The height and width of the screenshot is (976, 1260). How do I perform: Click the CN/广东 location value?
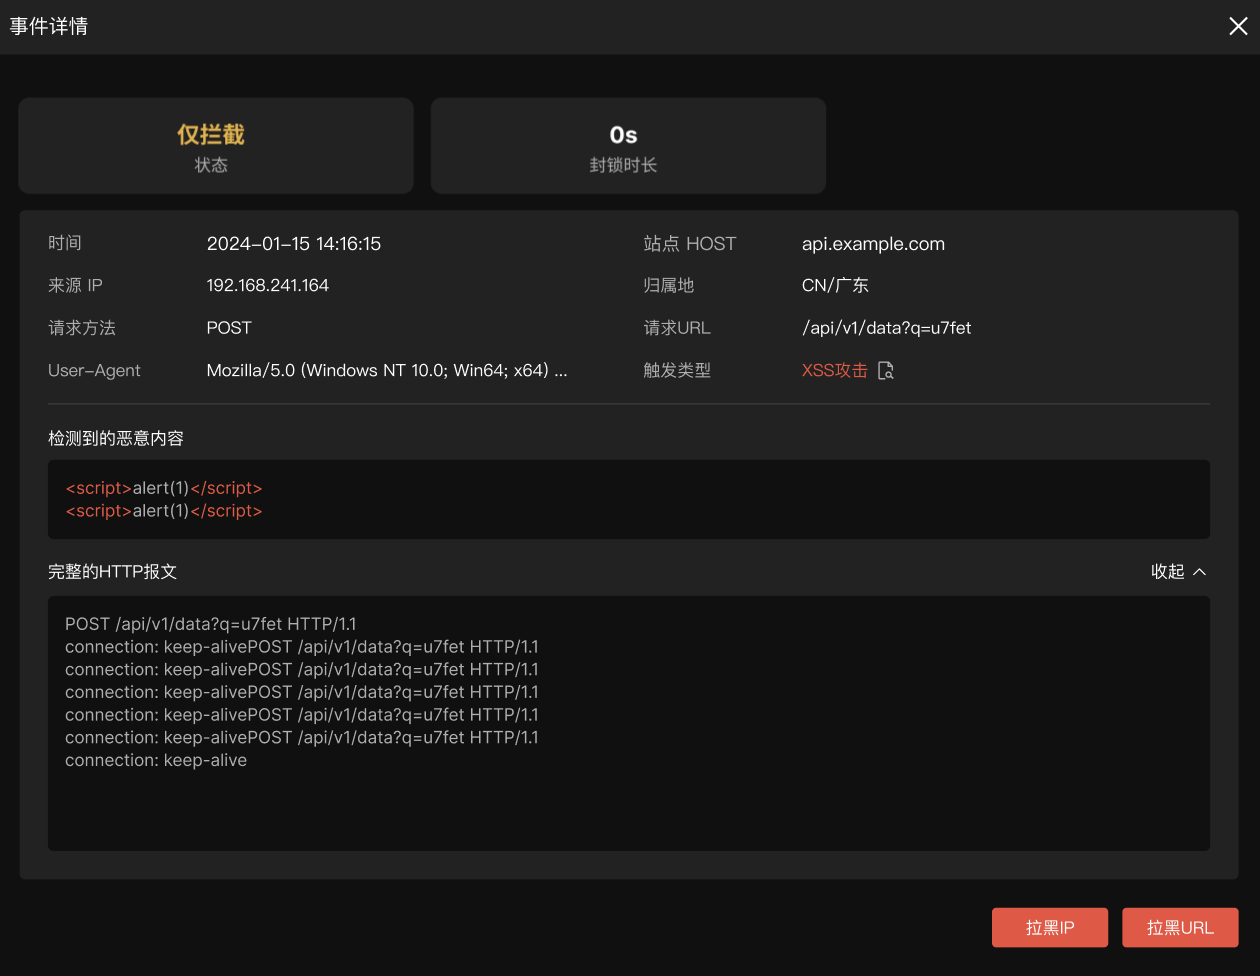tap(835, 286)
